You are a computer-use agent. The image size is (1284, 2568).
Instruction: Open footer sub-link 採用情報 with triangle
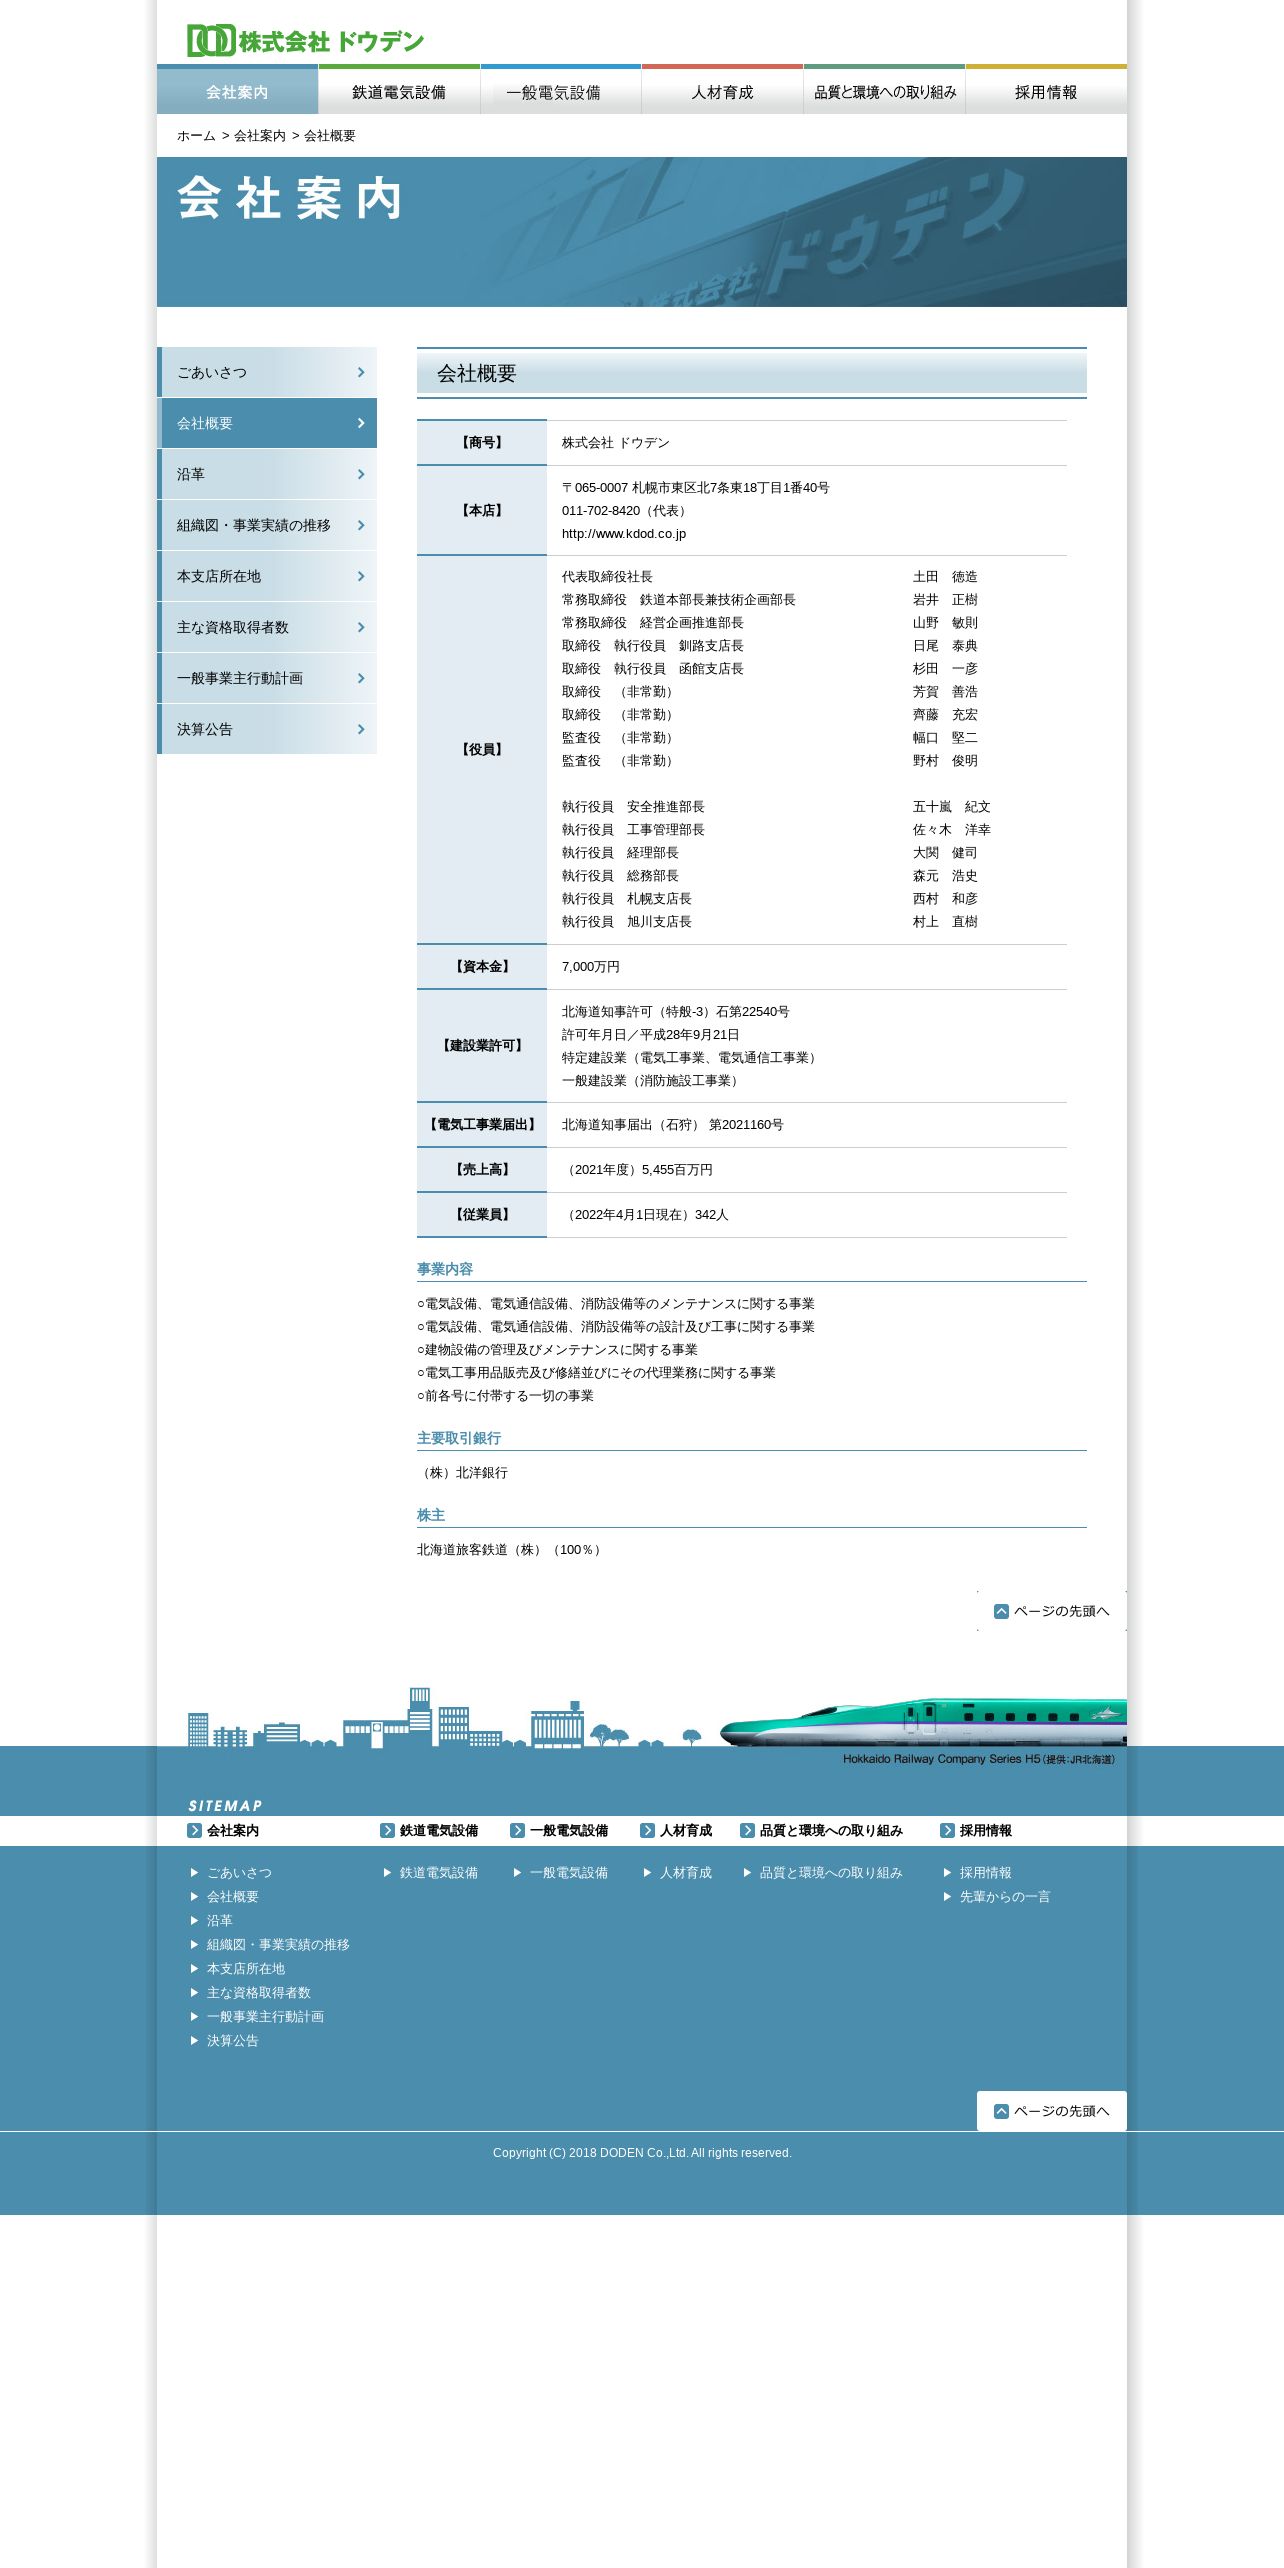click(986, 1872)
